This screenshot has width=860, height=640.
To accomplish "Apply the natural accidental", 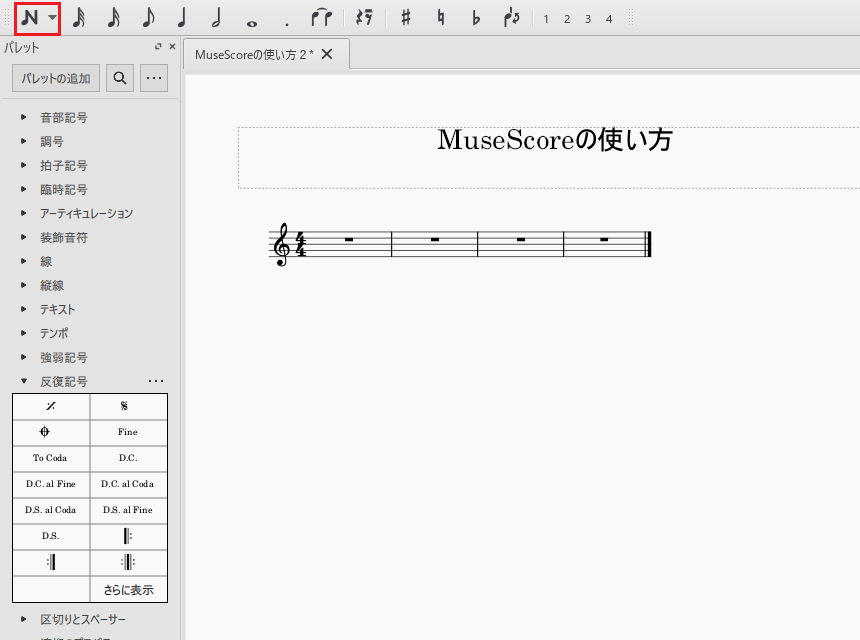I will [x=441, y=18].
